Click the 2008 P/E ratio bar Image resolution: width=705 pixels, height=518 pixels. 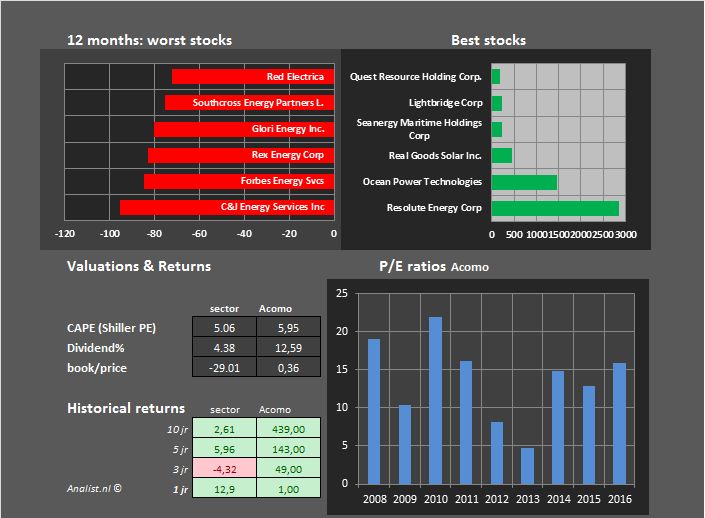pyautogui.click(x=374, y=411)
